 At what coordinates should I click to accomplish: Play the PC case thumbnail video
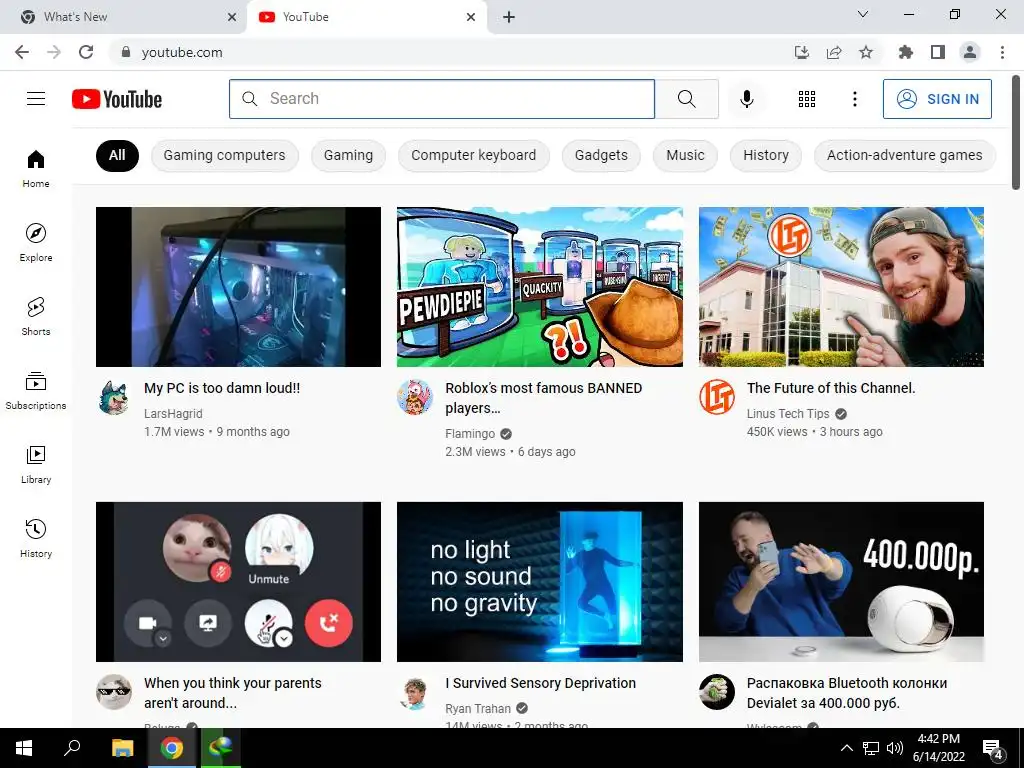[238, 287]
